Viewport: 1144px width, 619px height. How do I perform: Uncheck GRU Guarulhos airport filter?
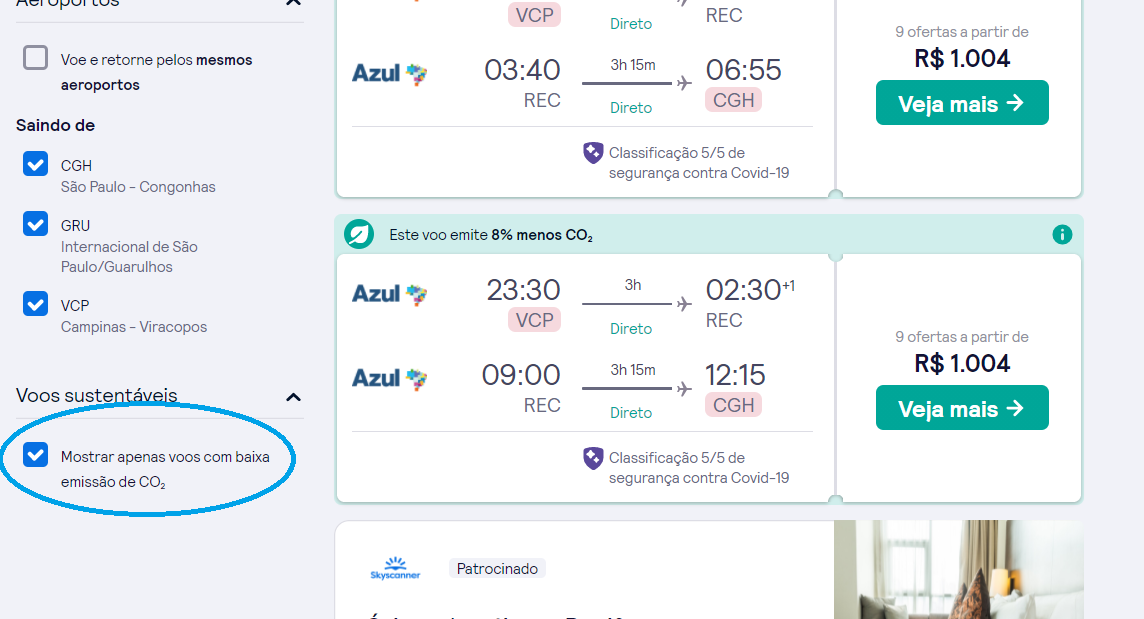tap(36, 224)
